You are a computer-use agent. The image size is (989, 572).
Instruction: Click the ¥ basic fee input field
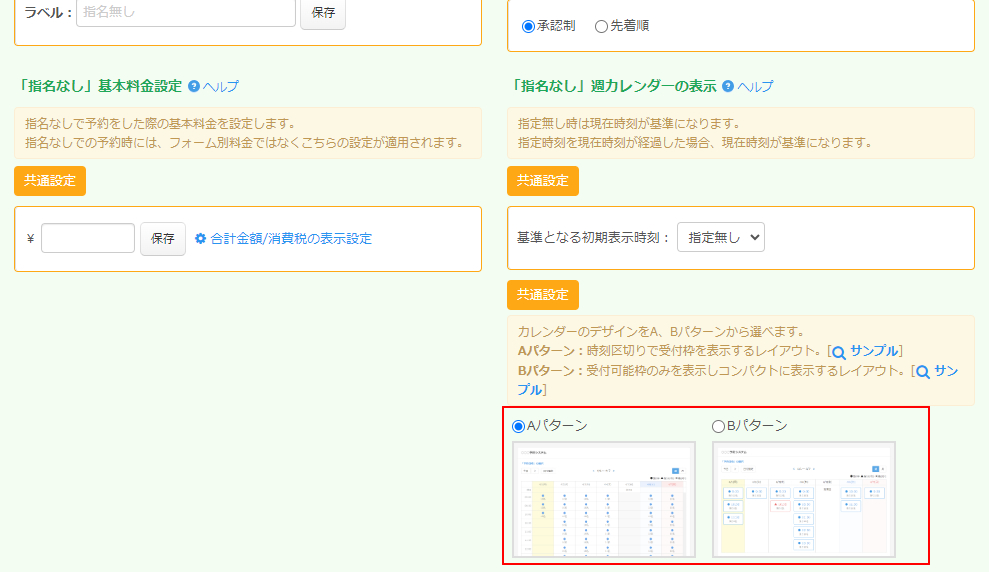[x=88, y=238]
